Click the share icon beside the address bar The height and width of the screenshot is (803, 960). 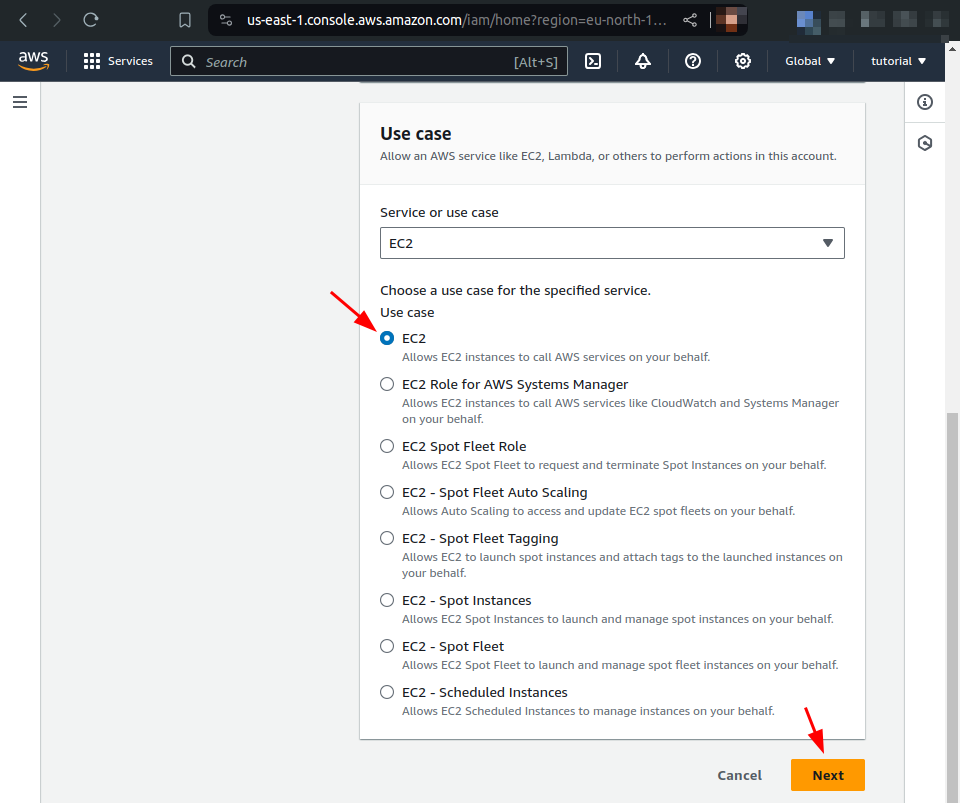[690, 18]
